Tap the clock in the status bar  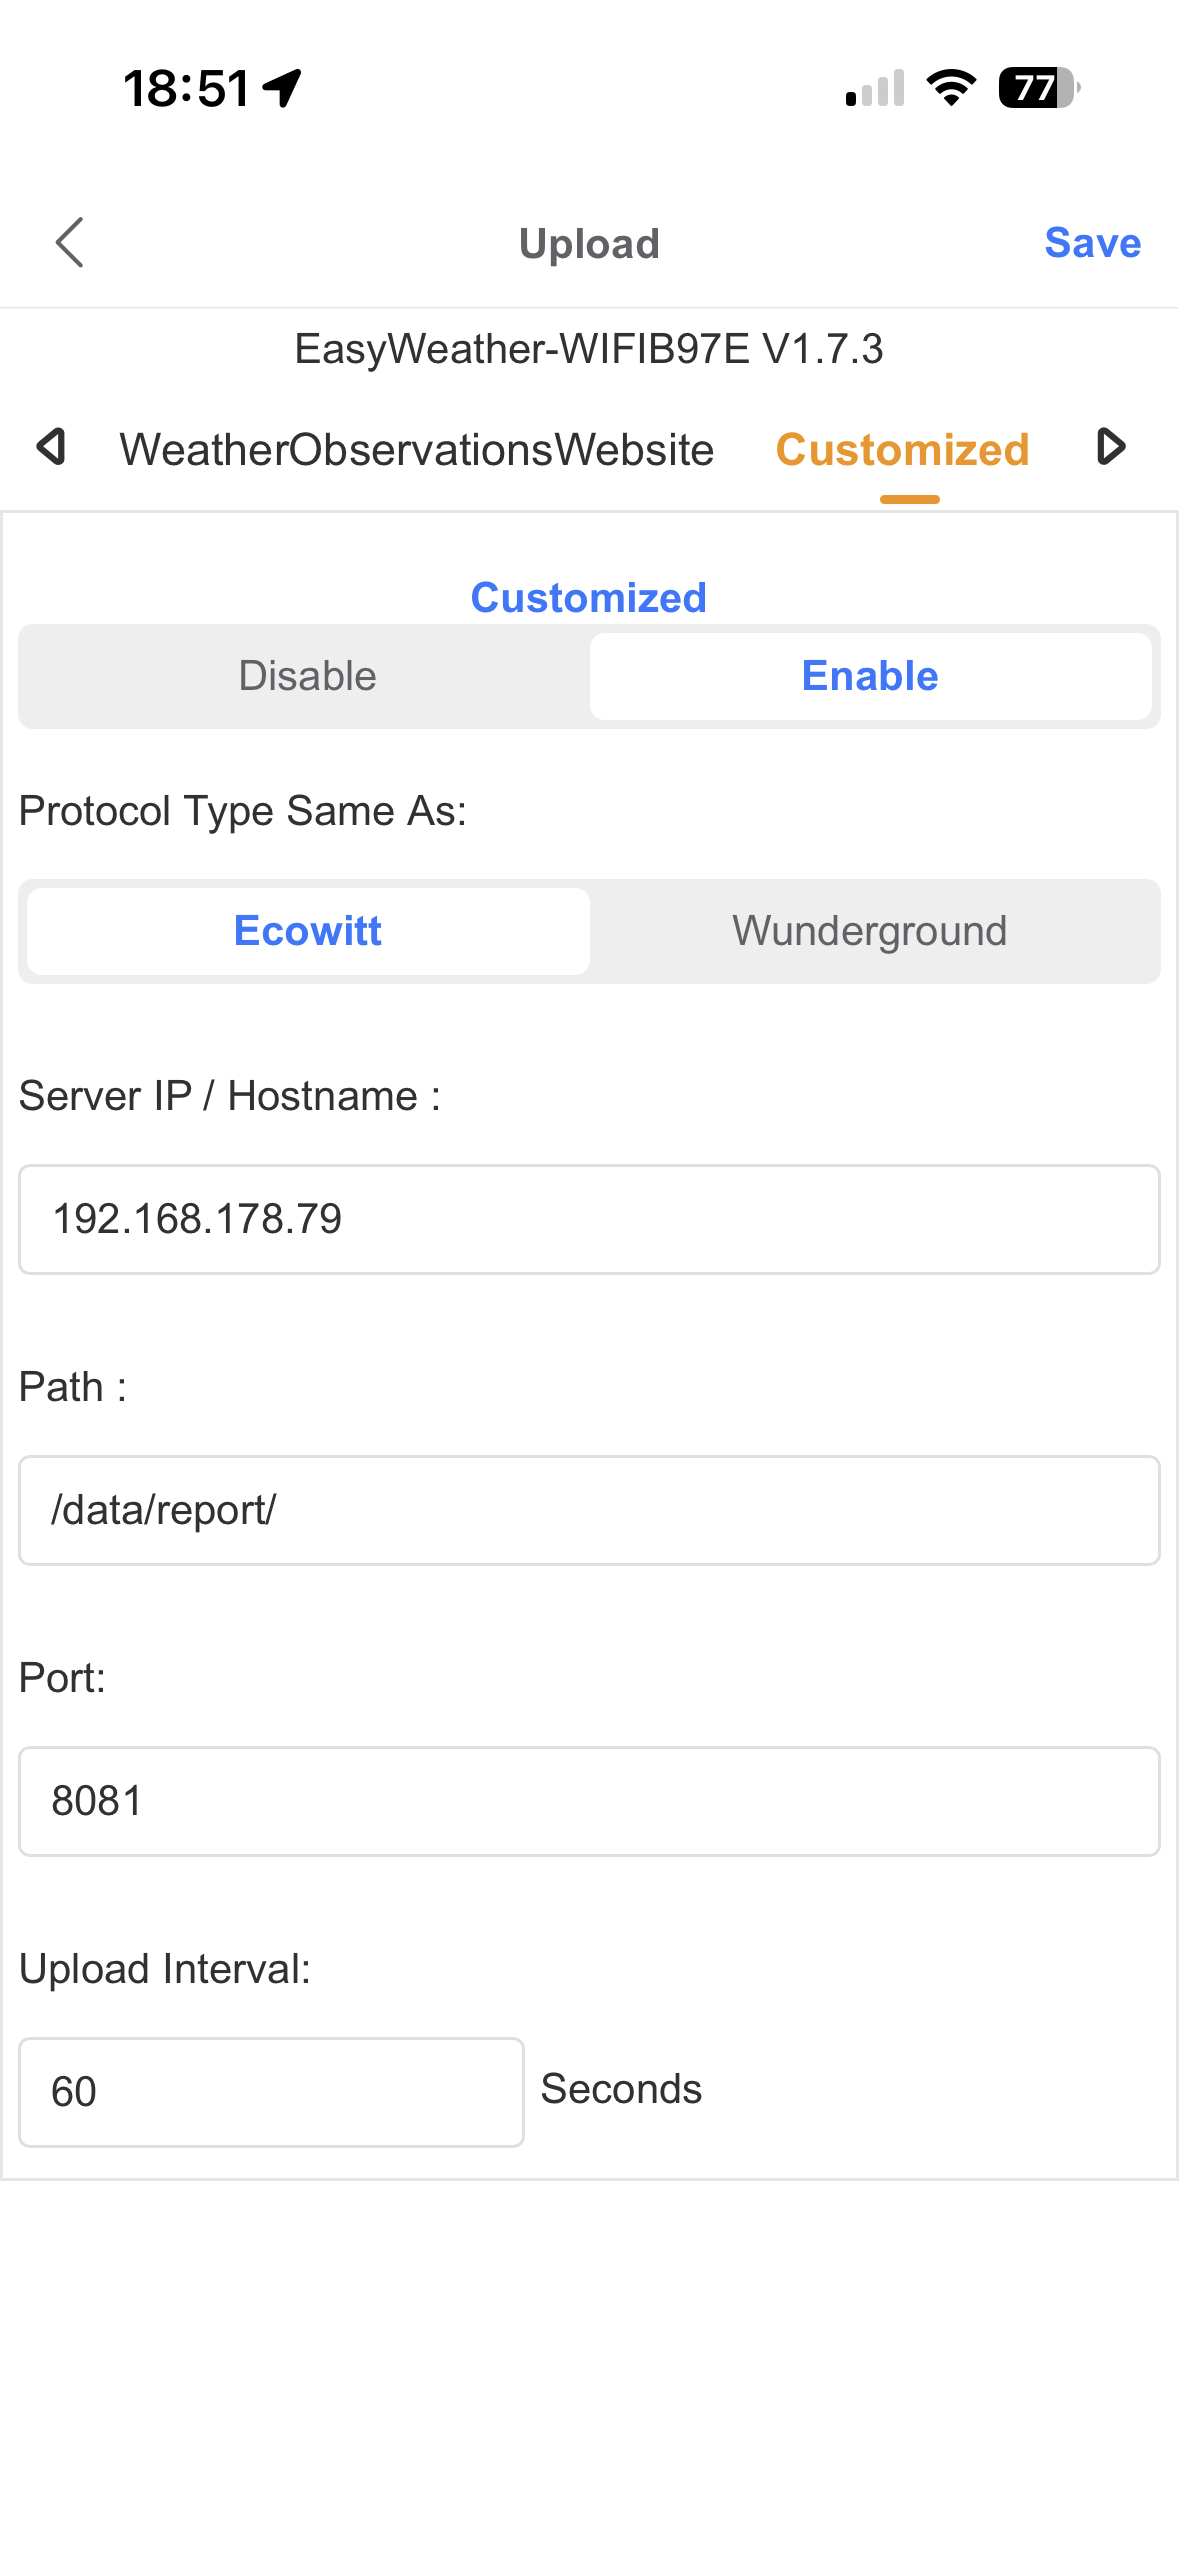(x=187, y=88)
